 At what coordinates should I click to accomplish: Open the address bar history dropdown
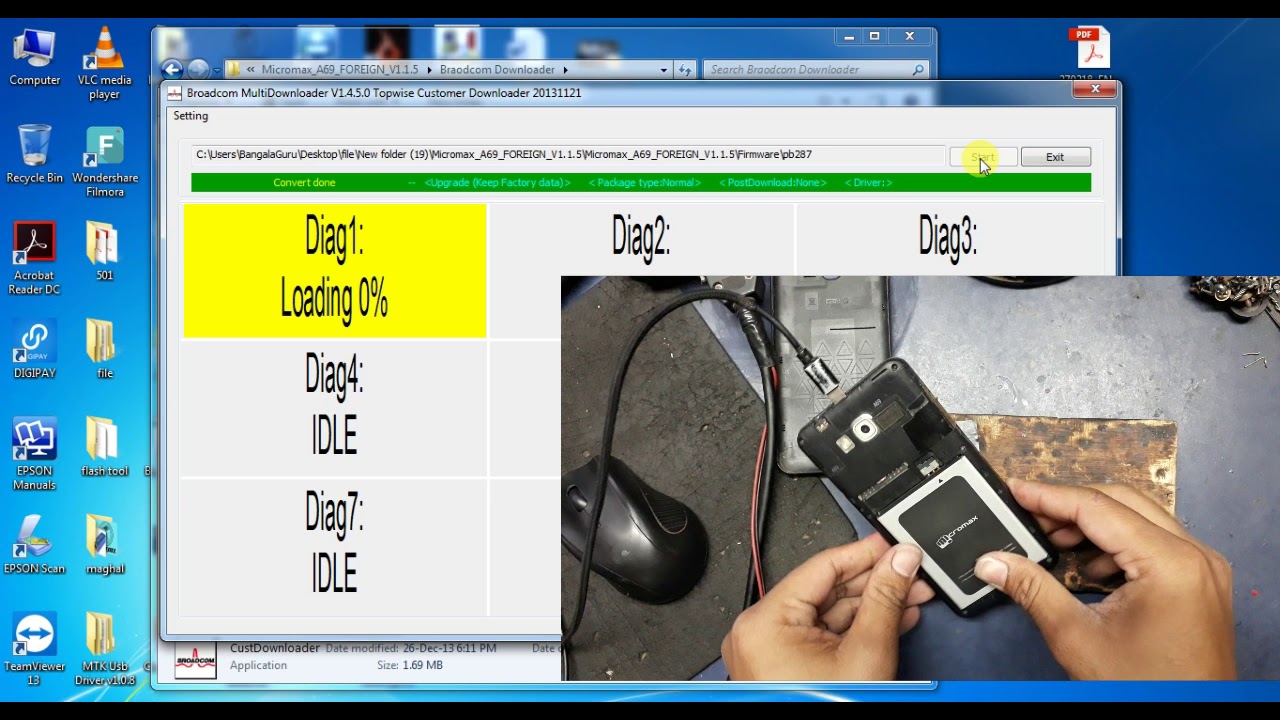(663, 70)
